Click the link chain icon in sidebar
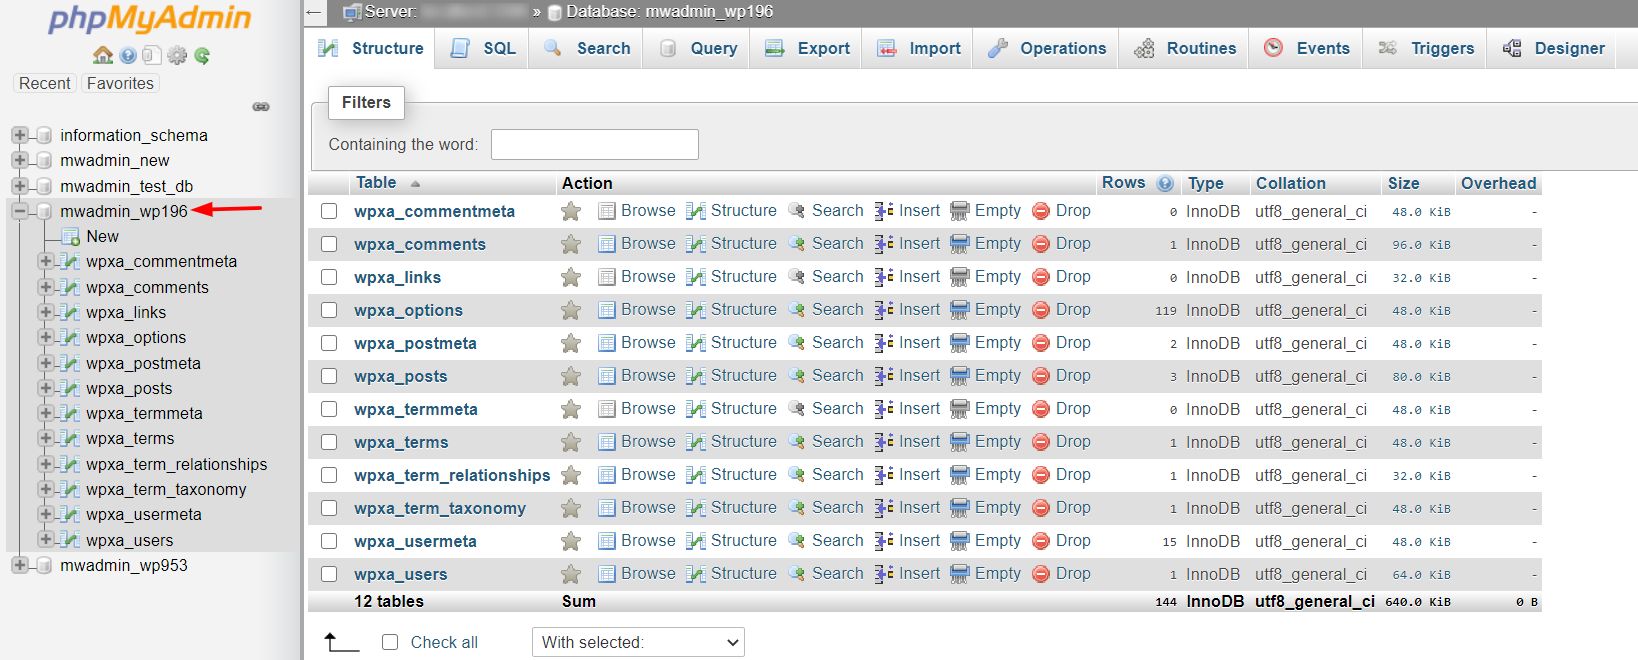Screen dimensions: 1638x660 261,106
